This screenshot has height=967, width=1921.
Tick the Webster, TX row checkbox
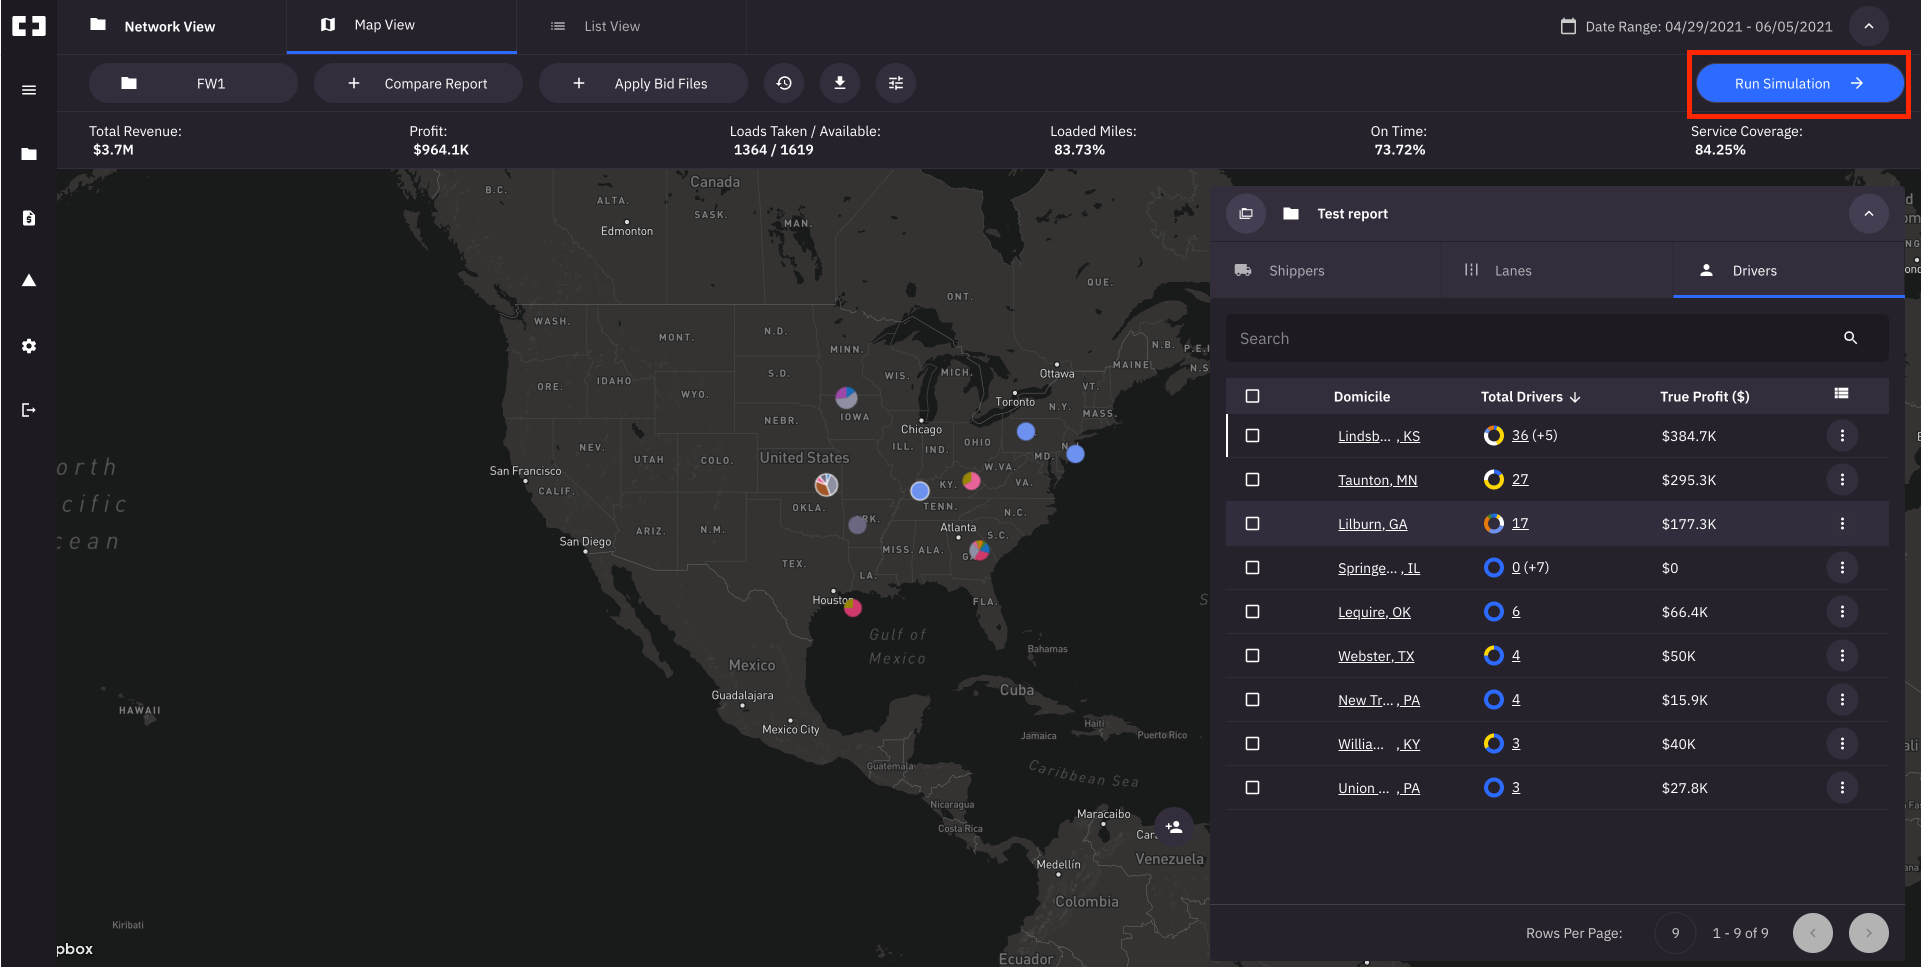(x=1252, y=656)
